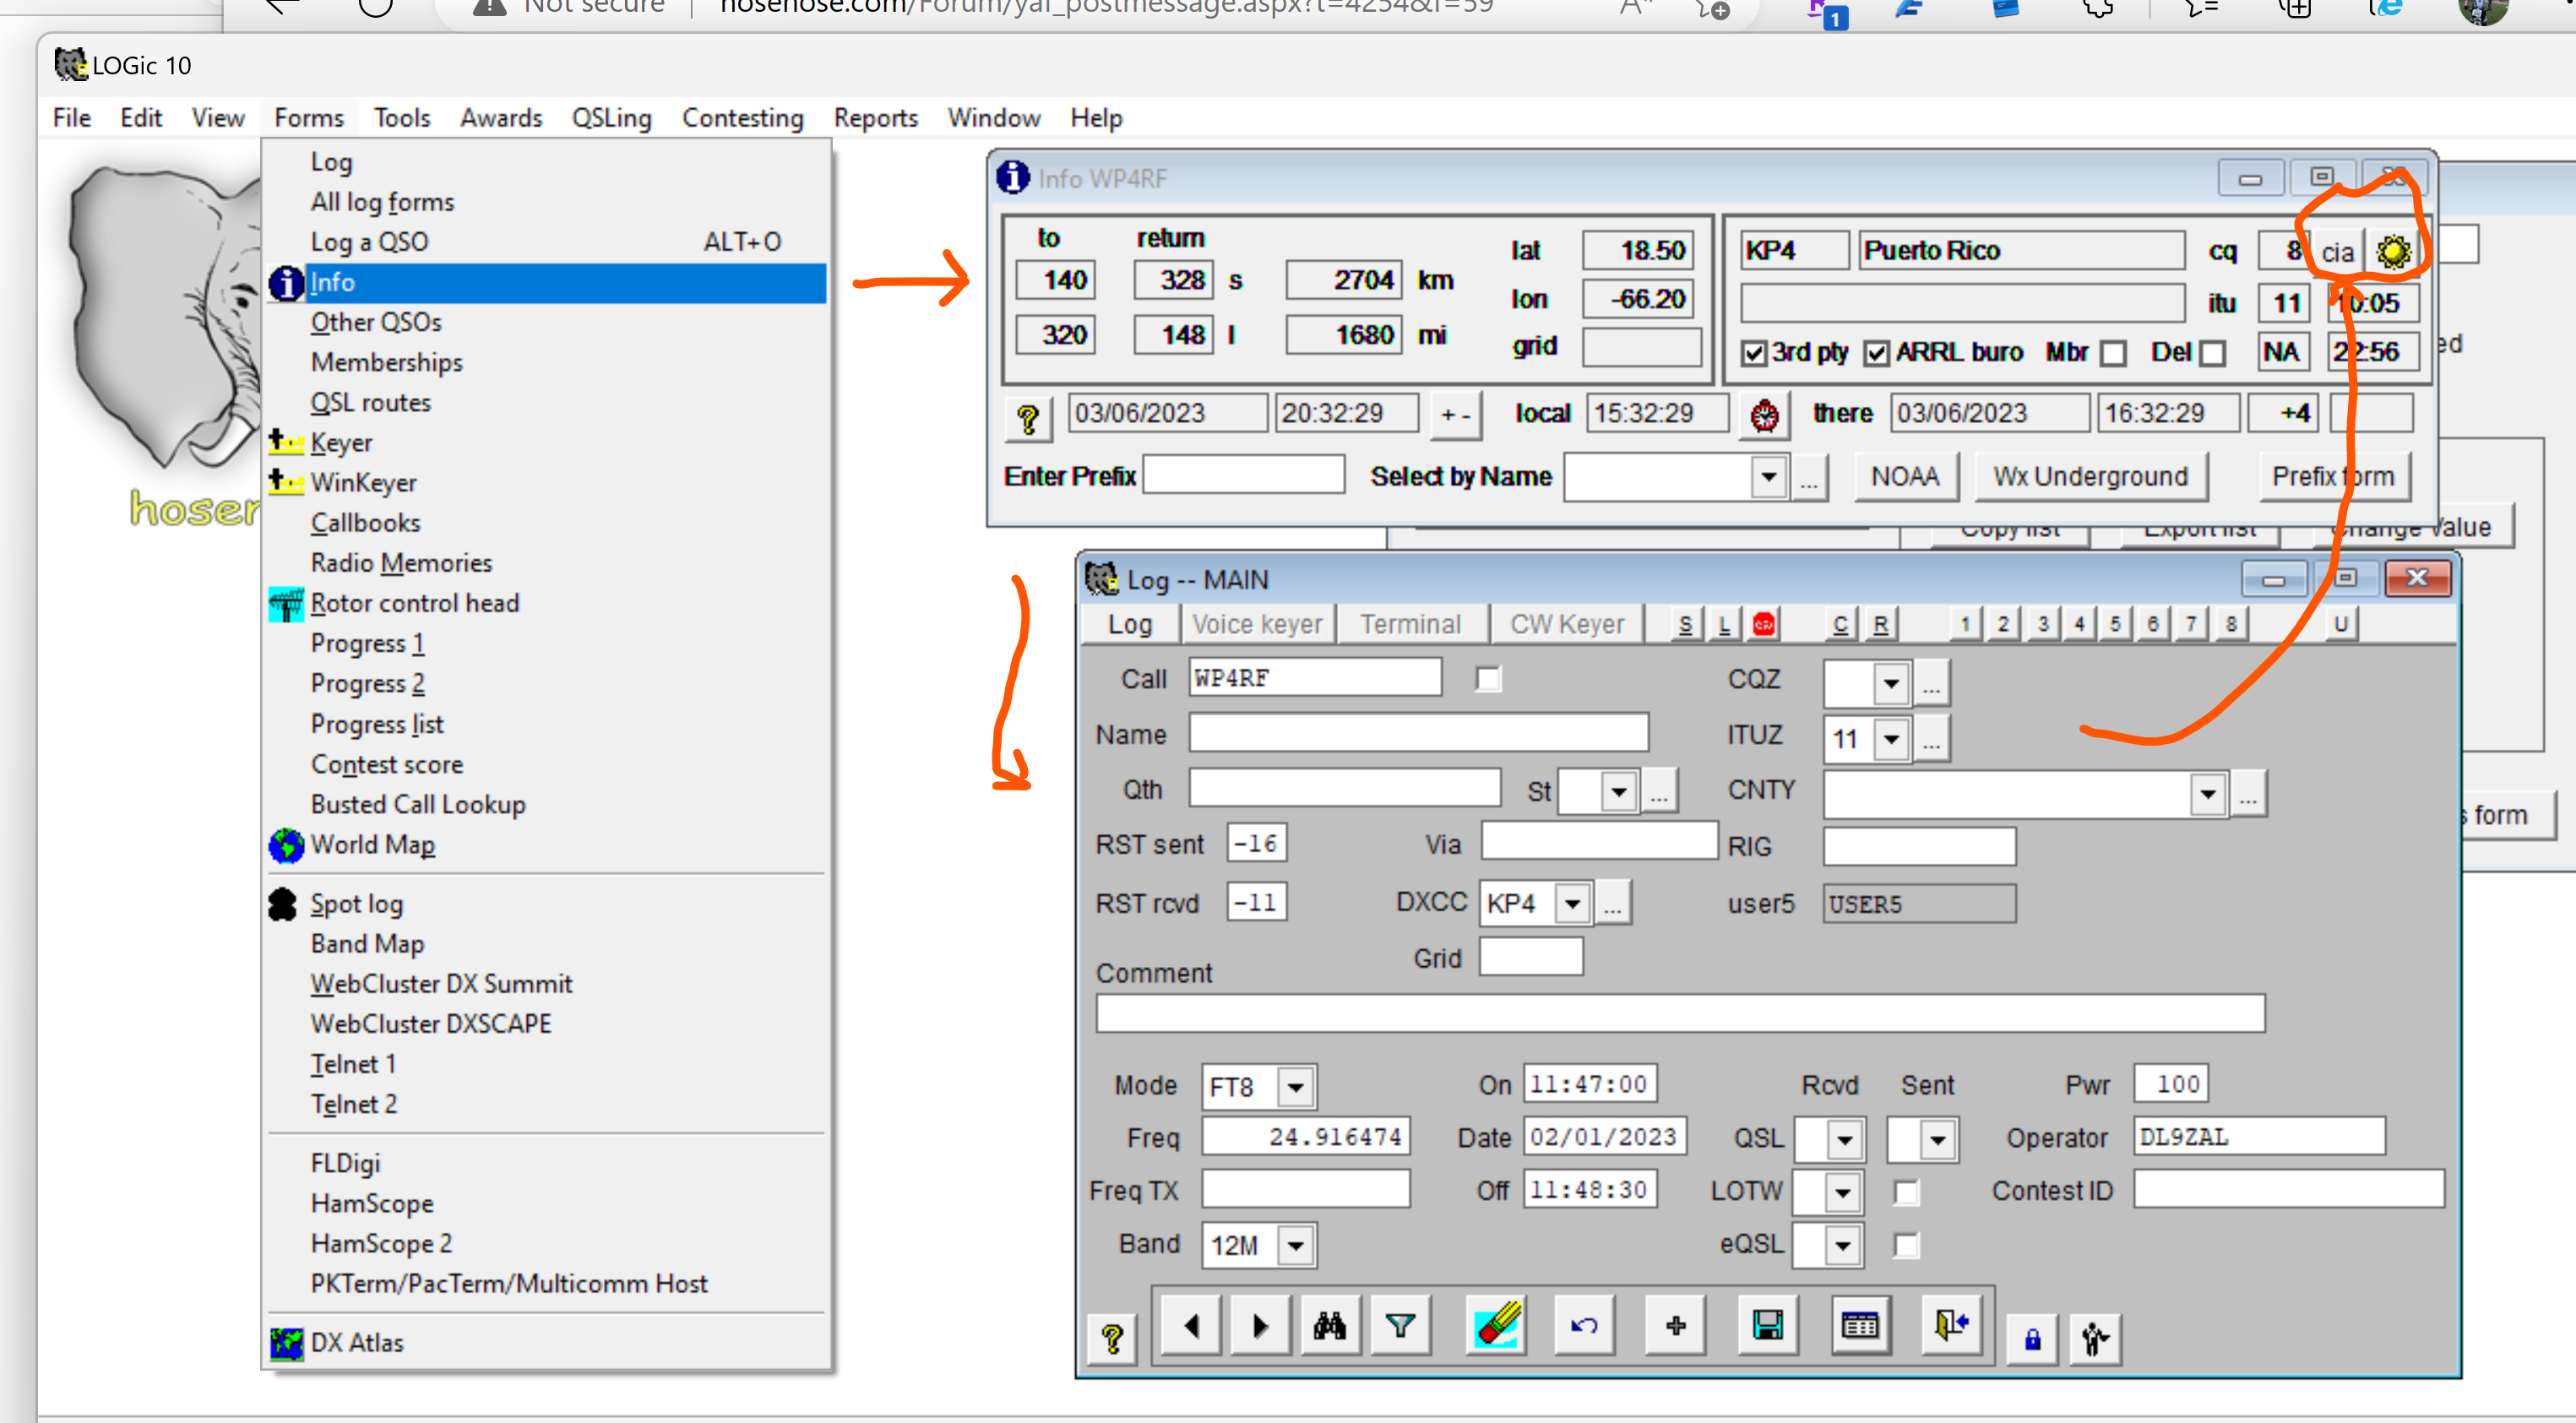Click the NOAA button

point(1905,477)
